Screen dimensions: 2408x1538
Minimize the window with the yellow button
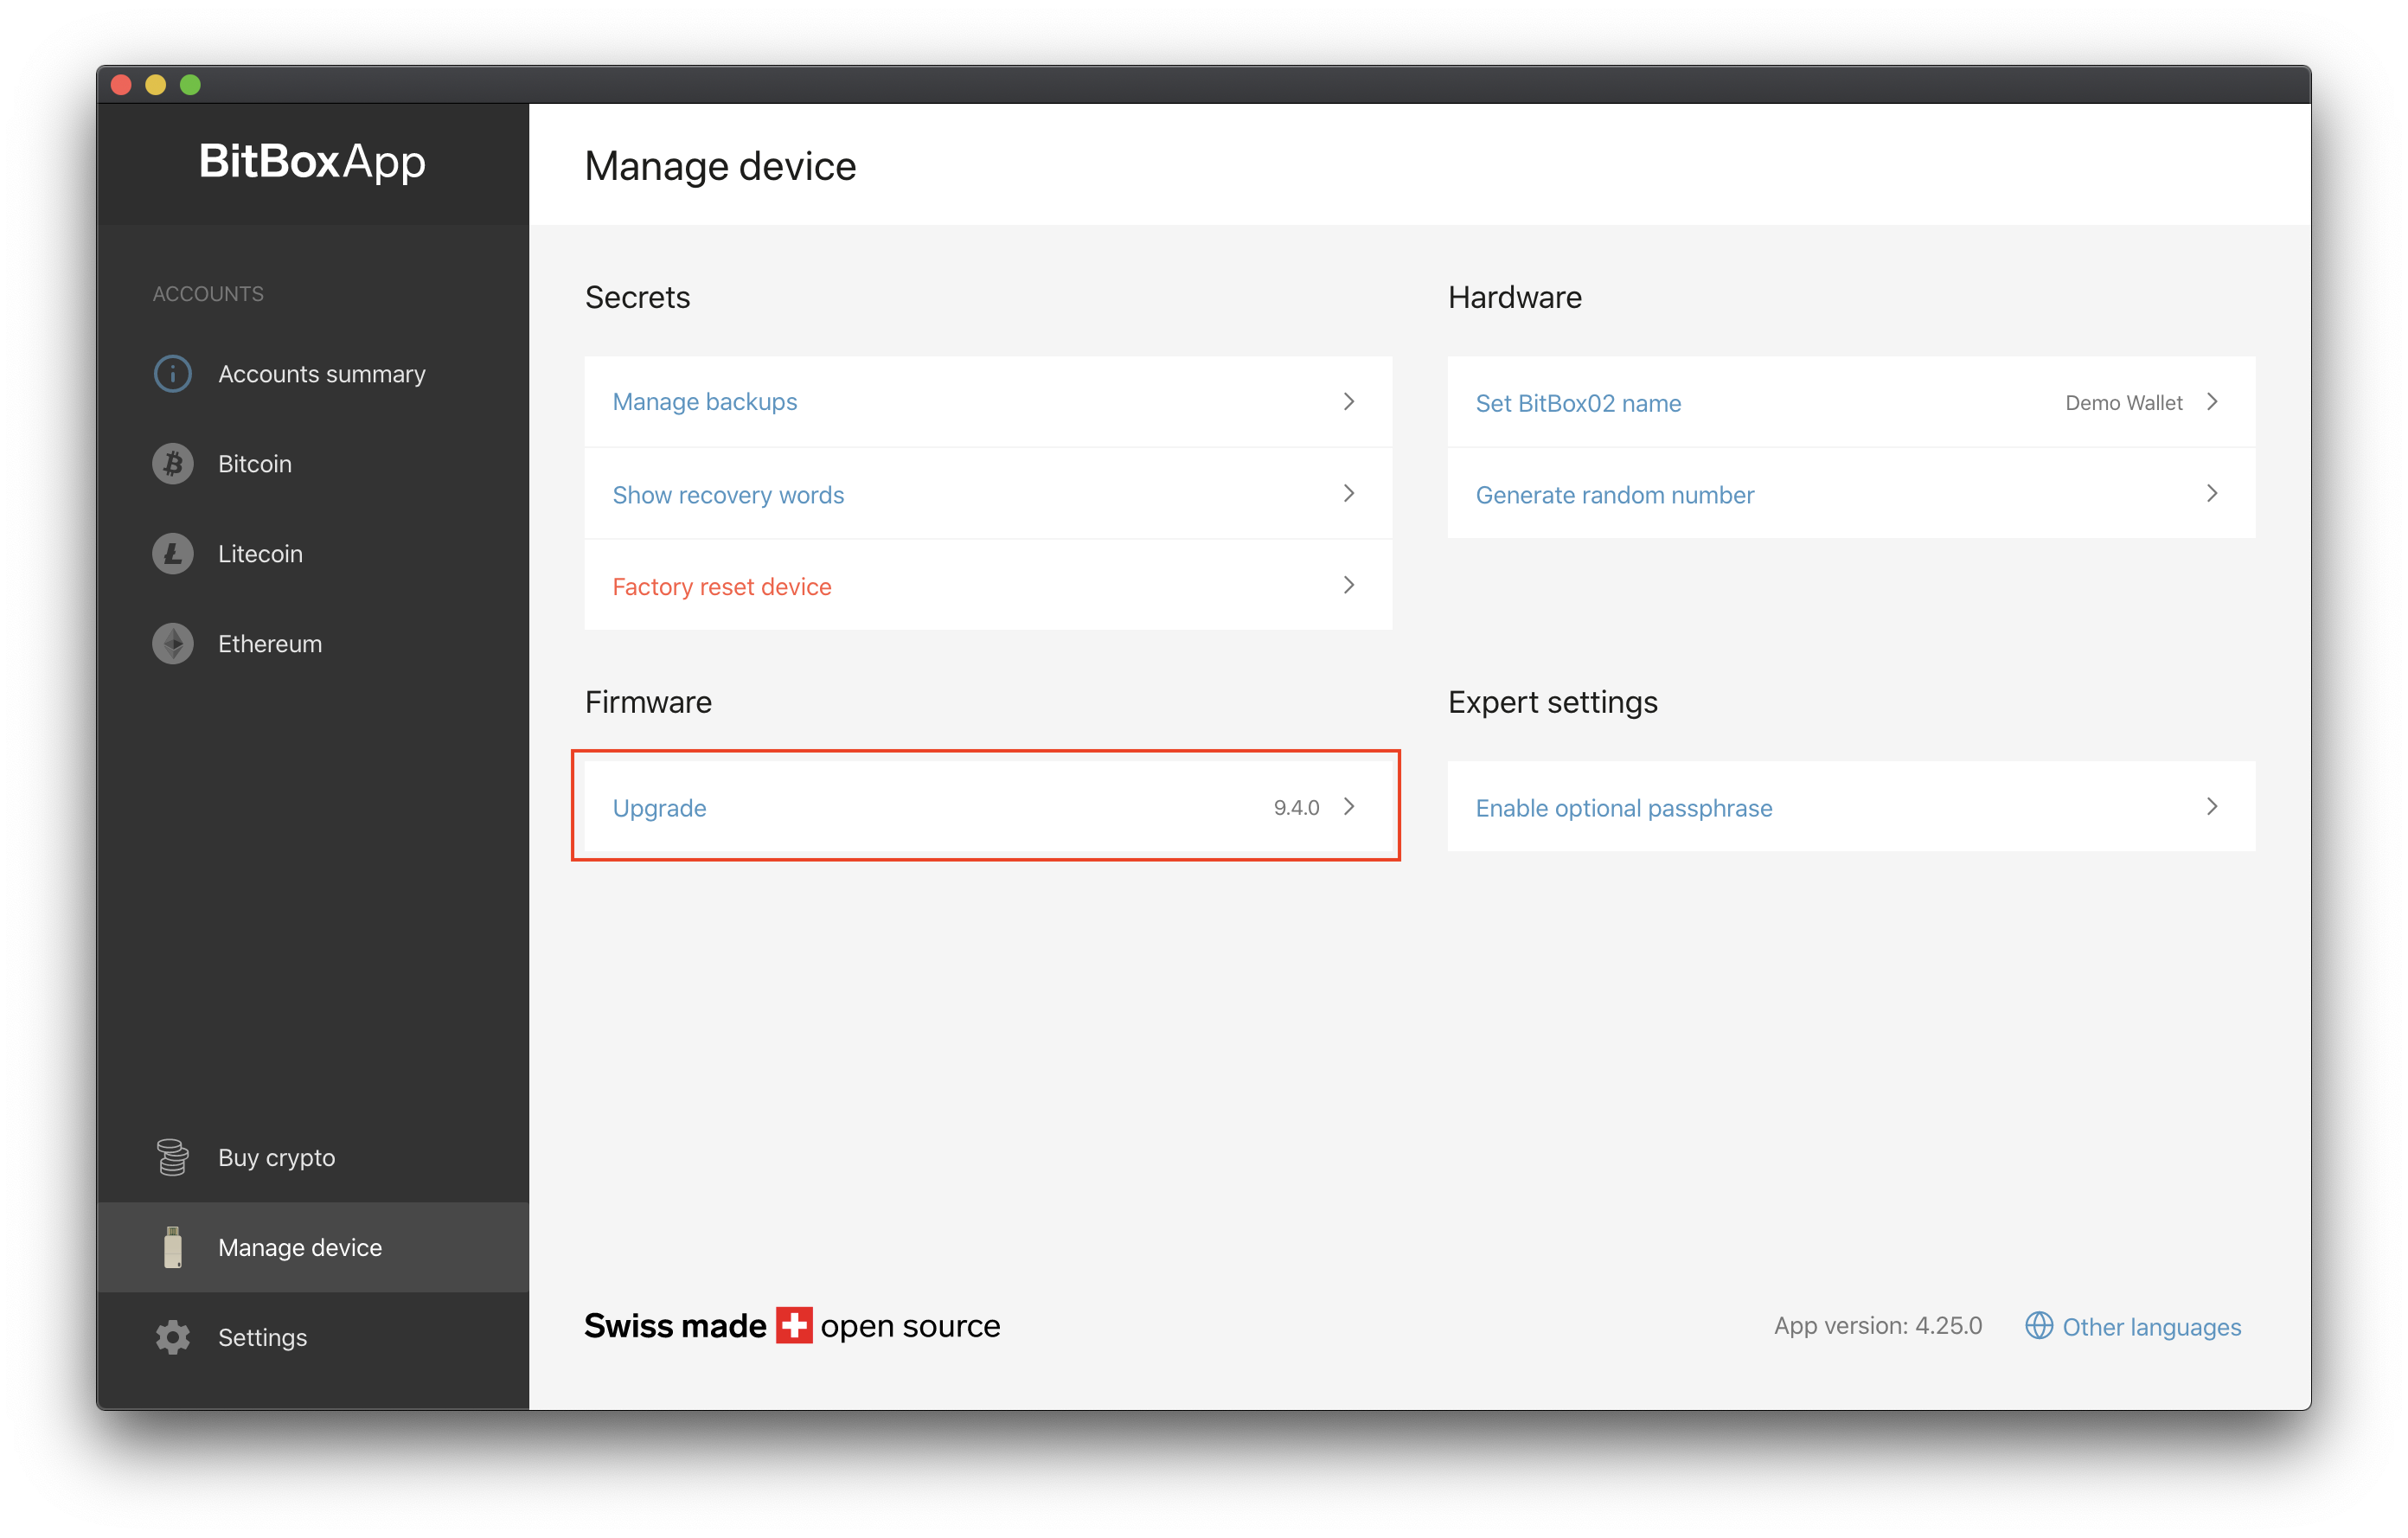(x=156, y=85)
